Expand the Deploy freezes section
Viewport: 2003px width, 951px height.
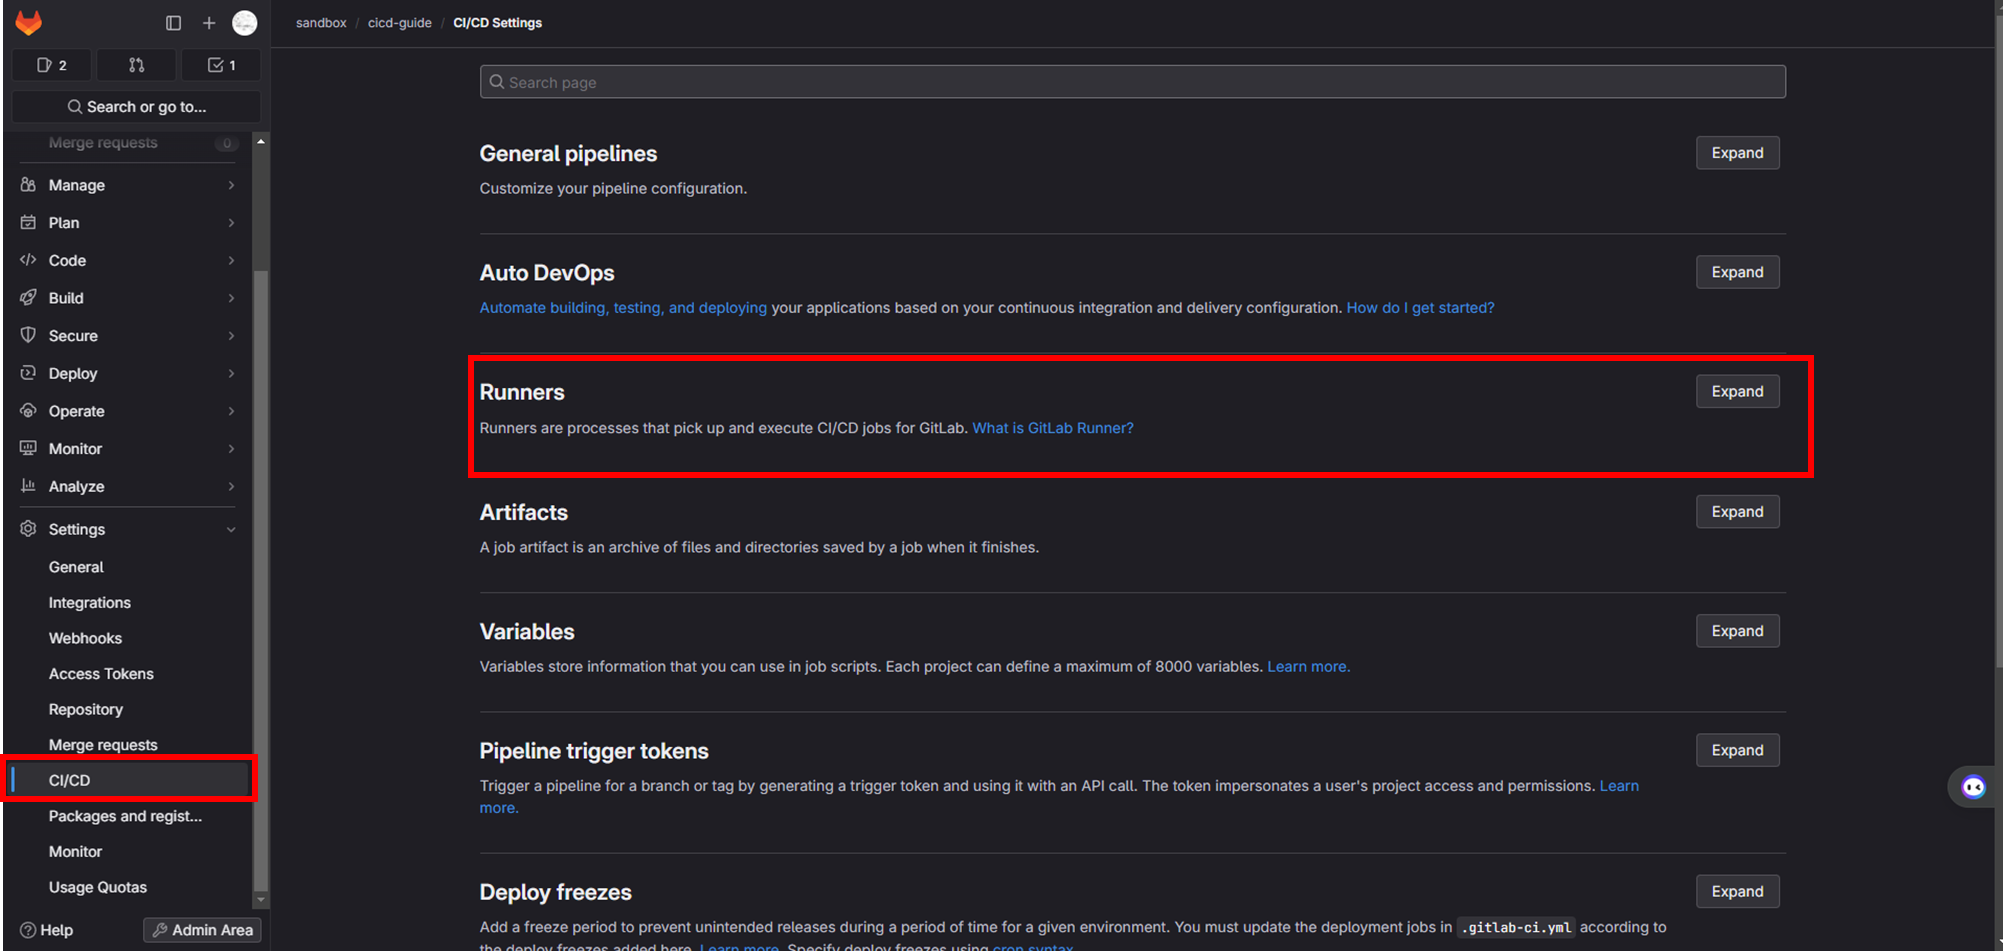click(1737, 891)
